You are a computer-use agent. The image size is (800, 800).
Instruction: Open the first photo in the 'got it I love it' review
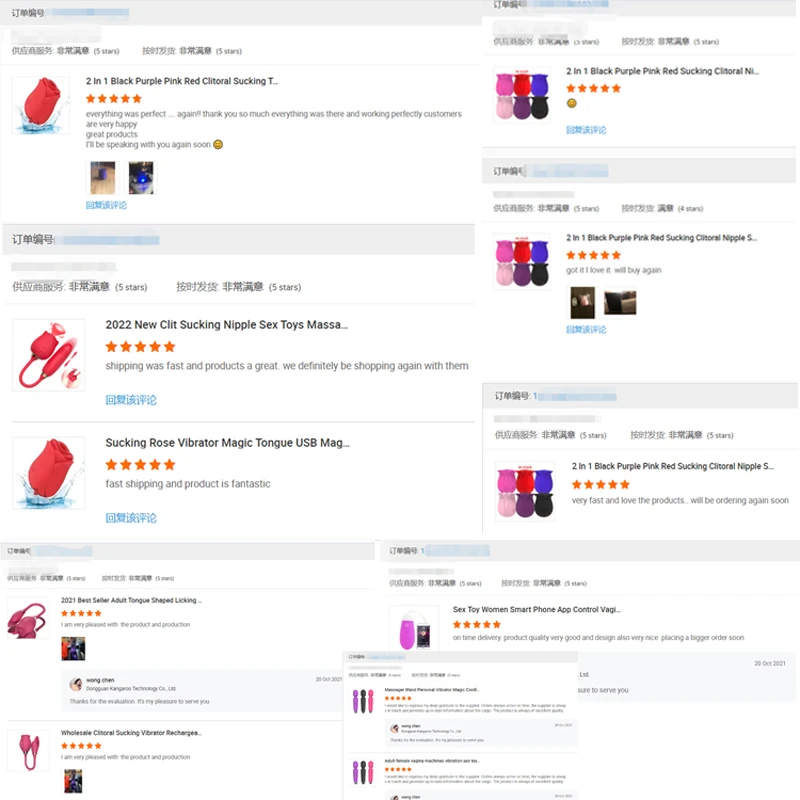582,303
